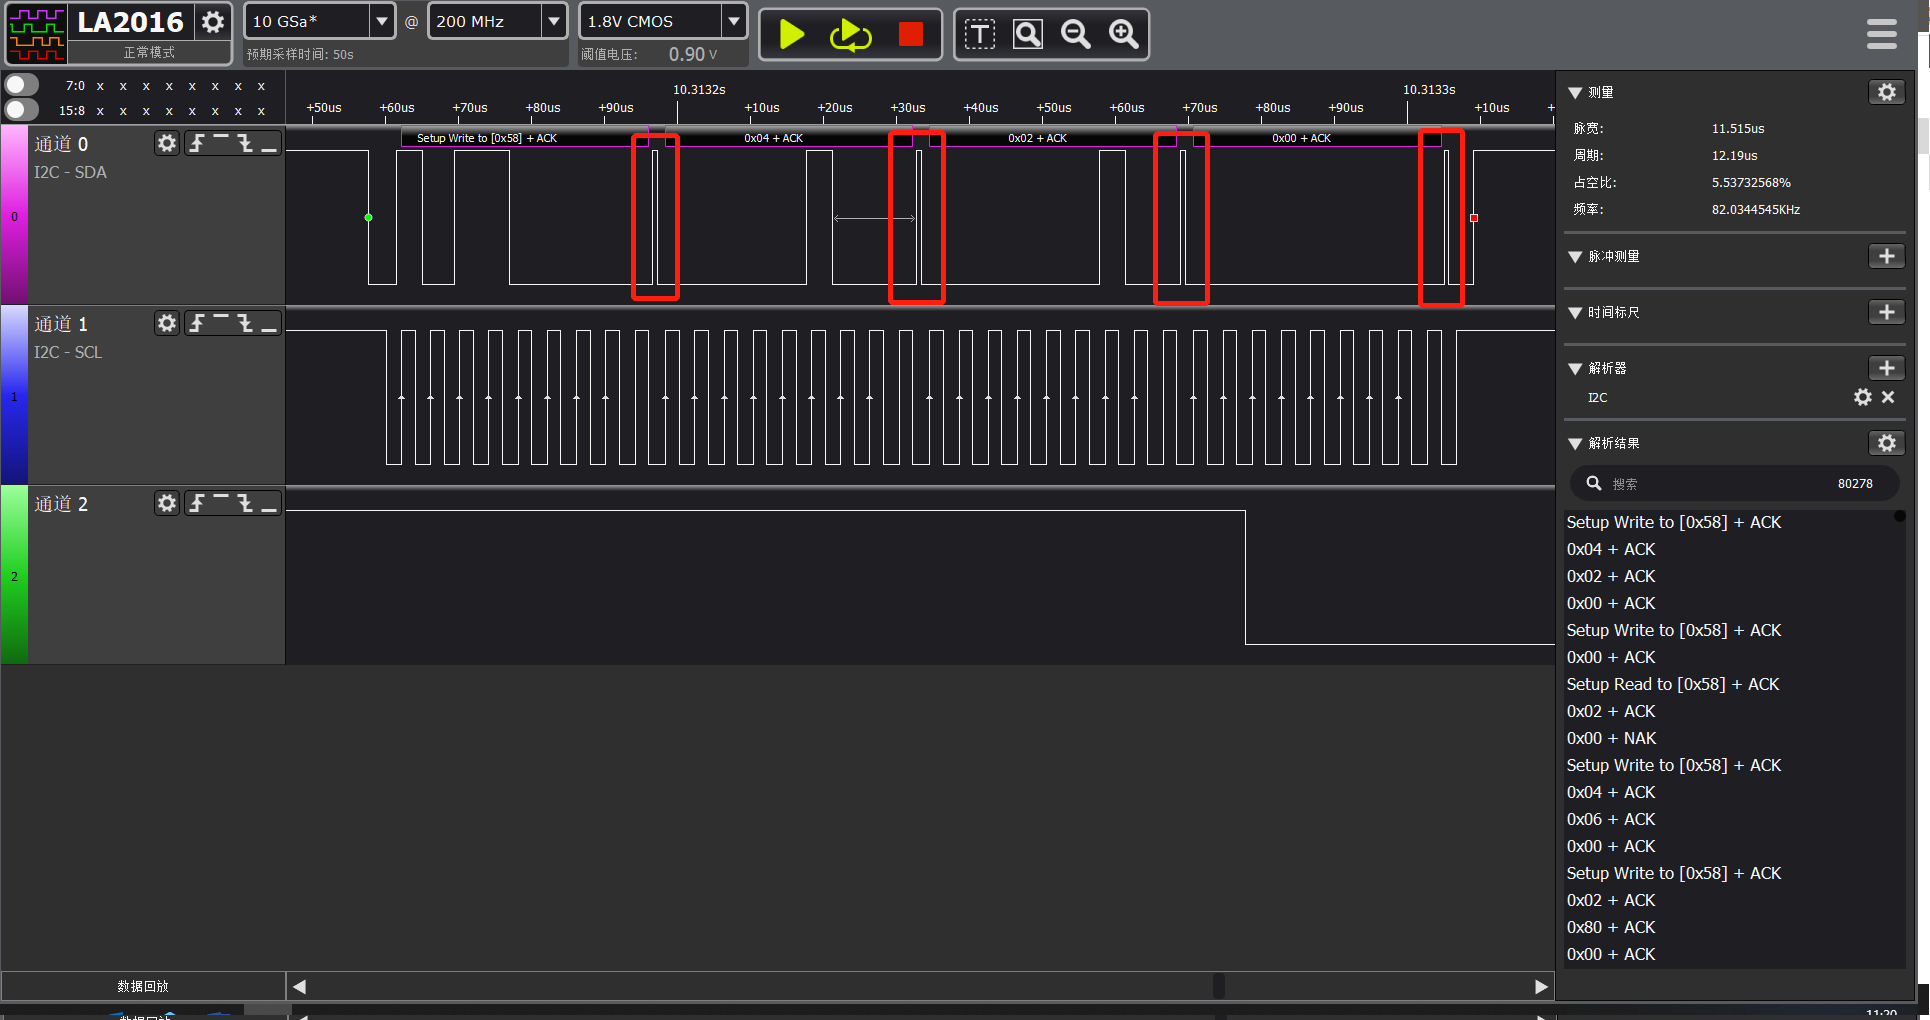Viewport: 1930px width, 1020px height.
Task: Click the 10.3132s time marker on ruler
Action: [699, 90]
